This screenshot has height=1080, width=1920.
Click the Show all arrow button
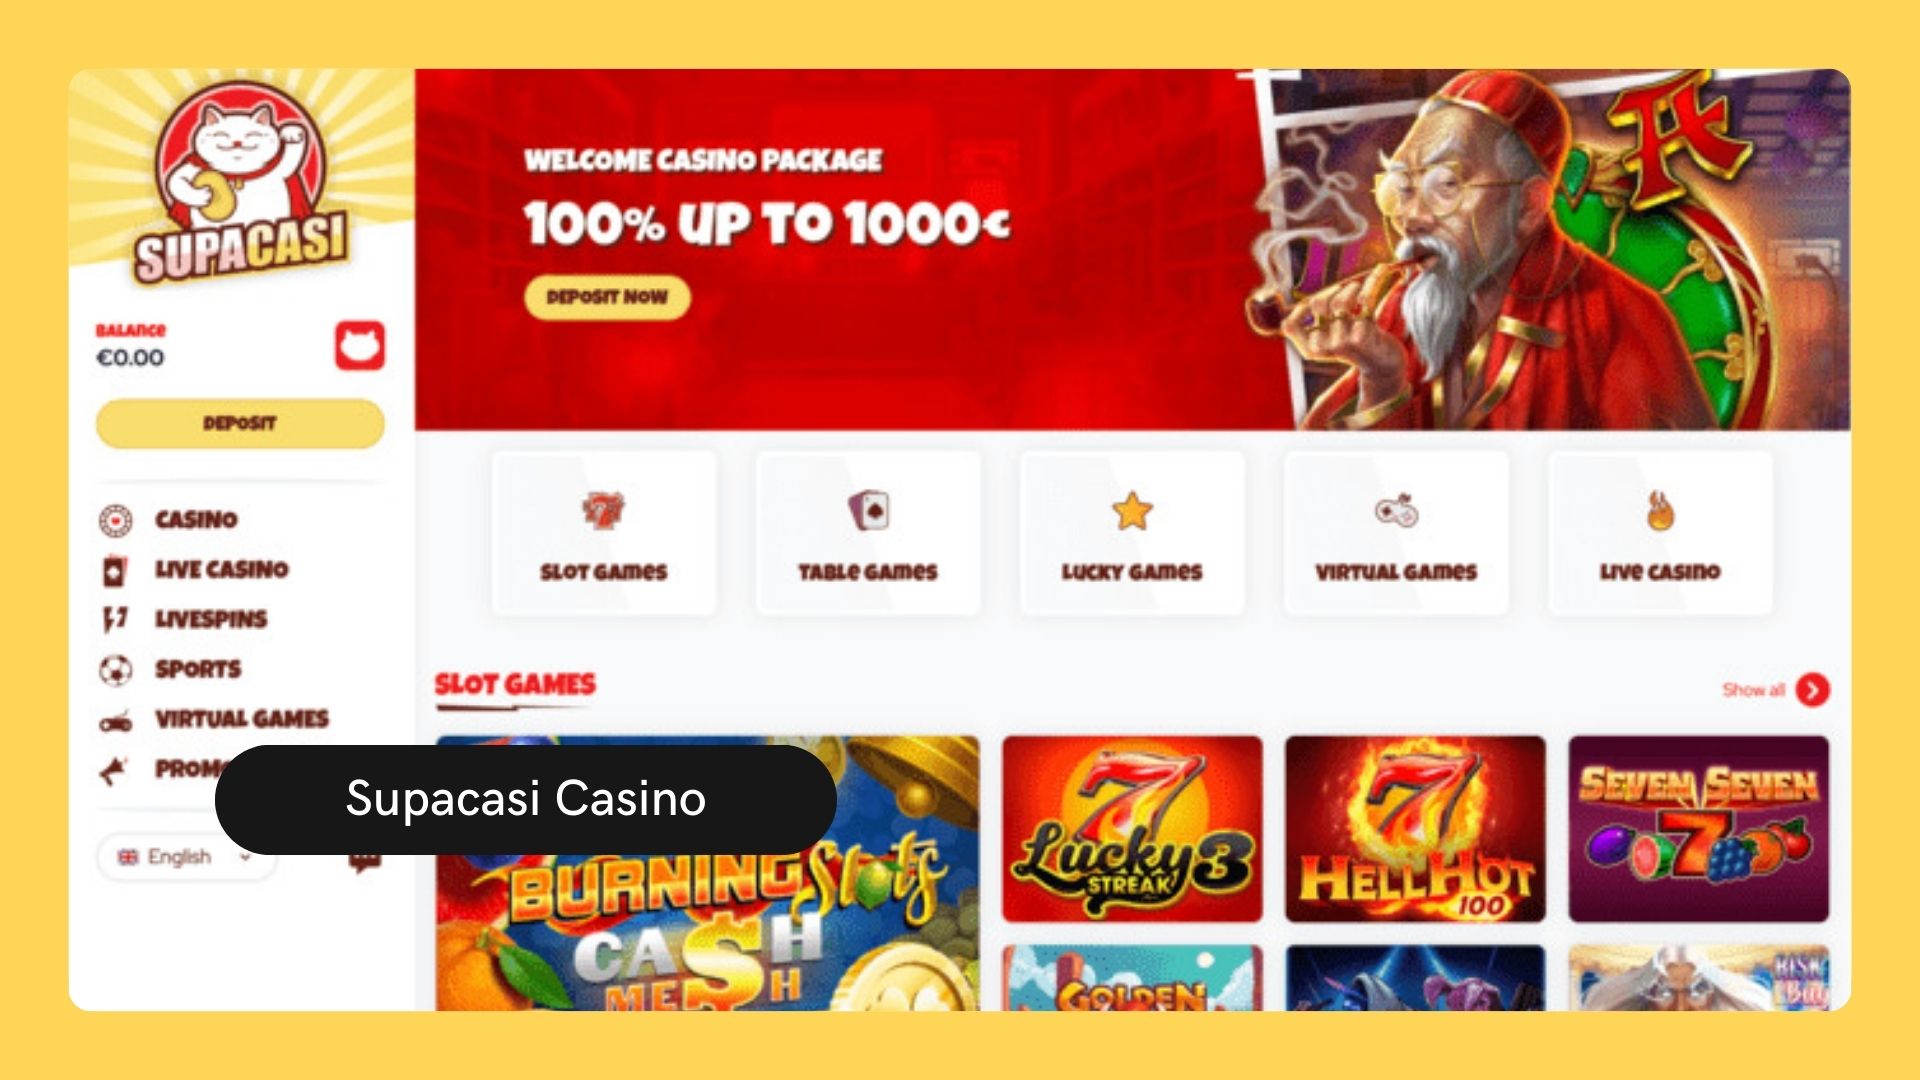click(1812, 690)
